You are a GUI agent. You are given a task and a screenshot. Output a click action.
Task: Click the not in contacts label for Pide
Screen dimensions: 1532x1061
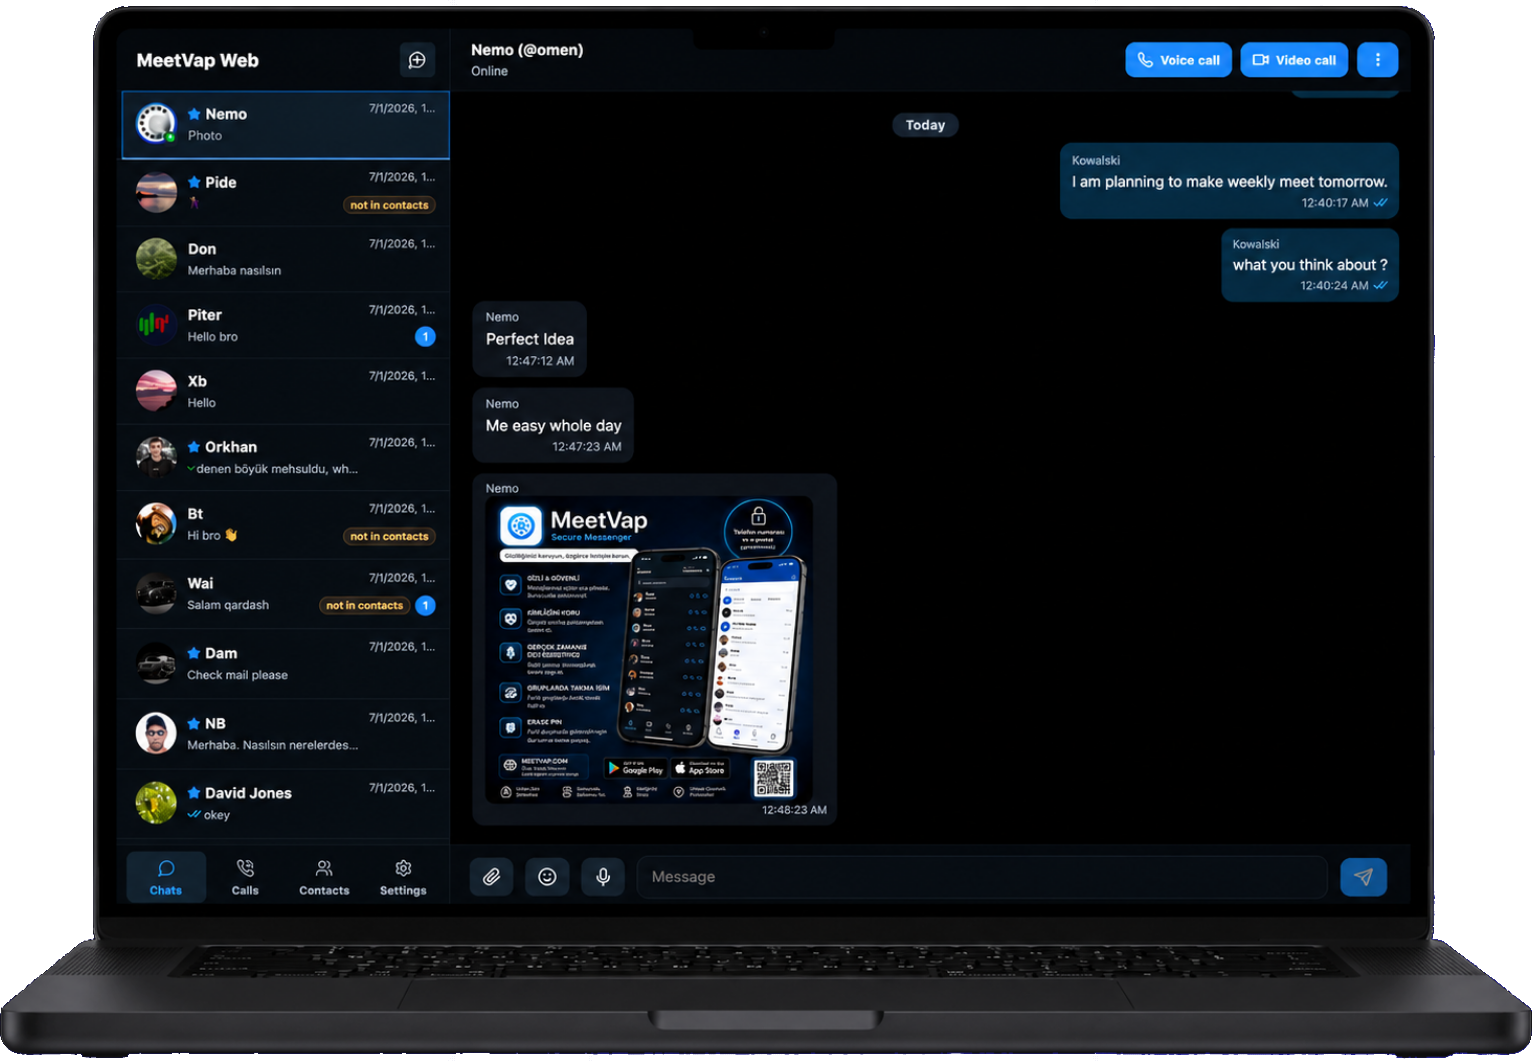click(389, 205)
